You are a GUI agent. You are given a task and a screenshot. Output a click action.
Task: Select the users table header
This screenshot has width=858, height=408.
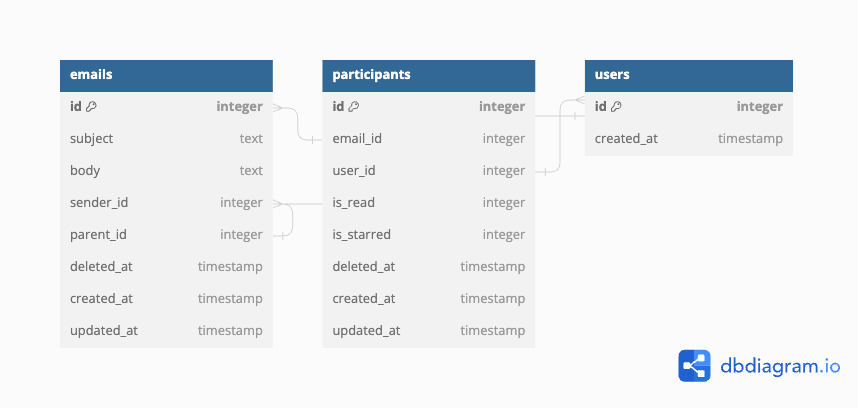coord(688,75)
